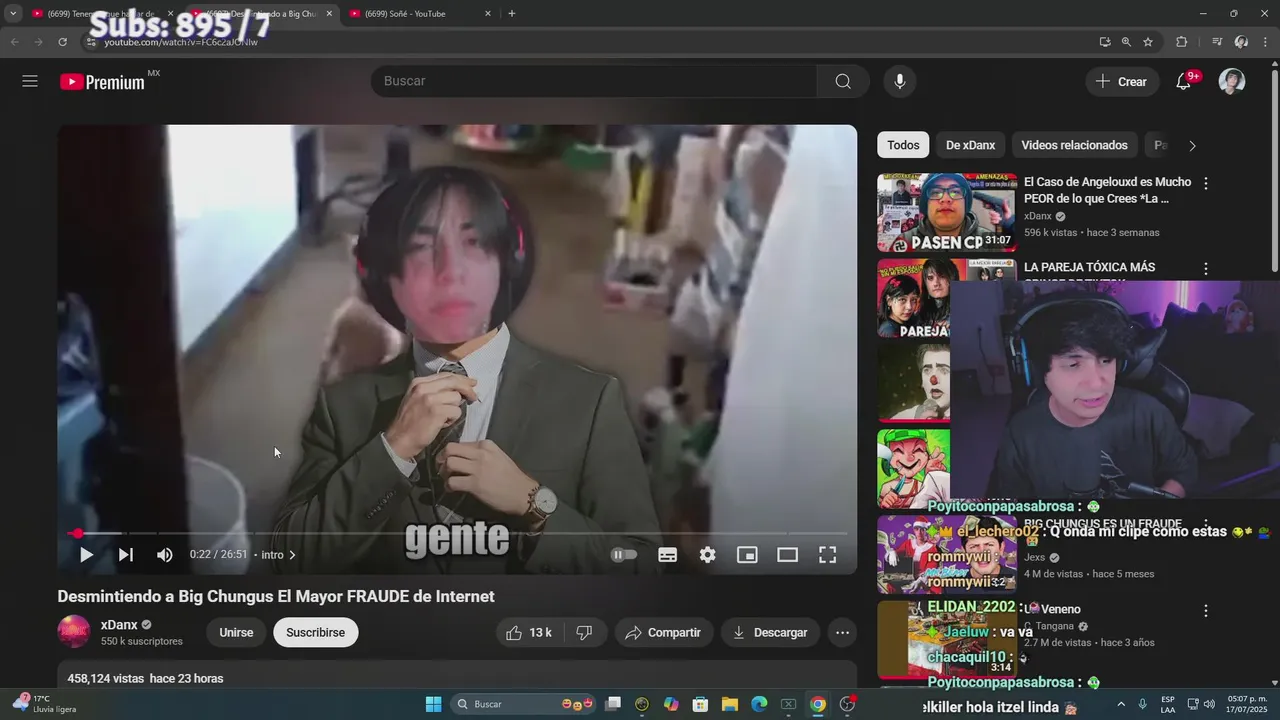Show hidden system tray icons

(x=1120, y=704)
